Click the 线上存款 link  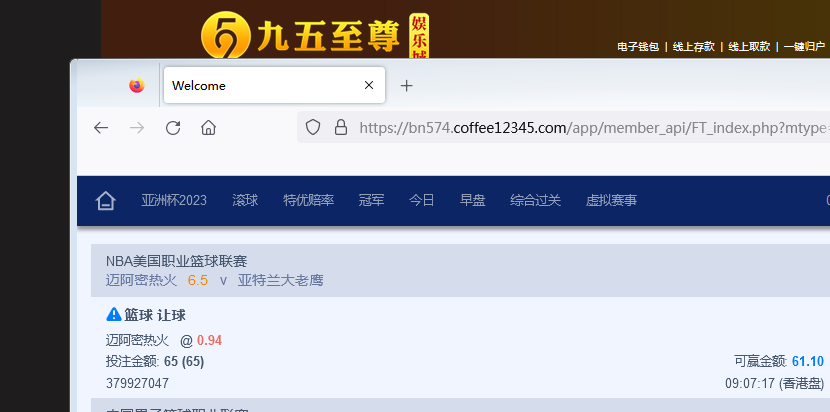[693, 47]
